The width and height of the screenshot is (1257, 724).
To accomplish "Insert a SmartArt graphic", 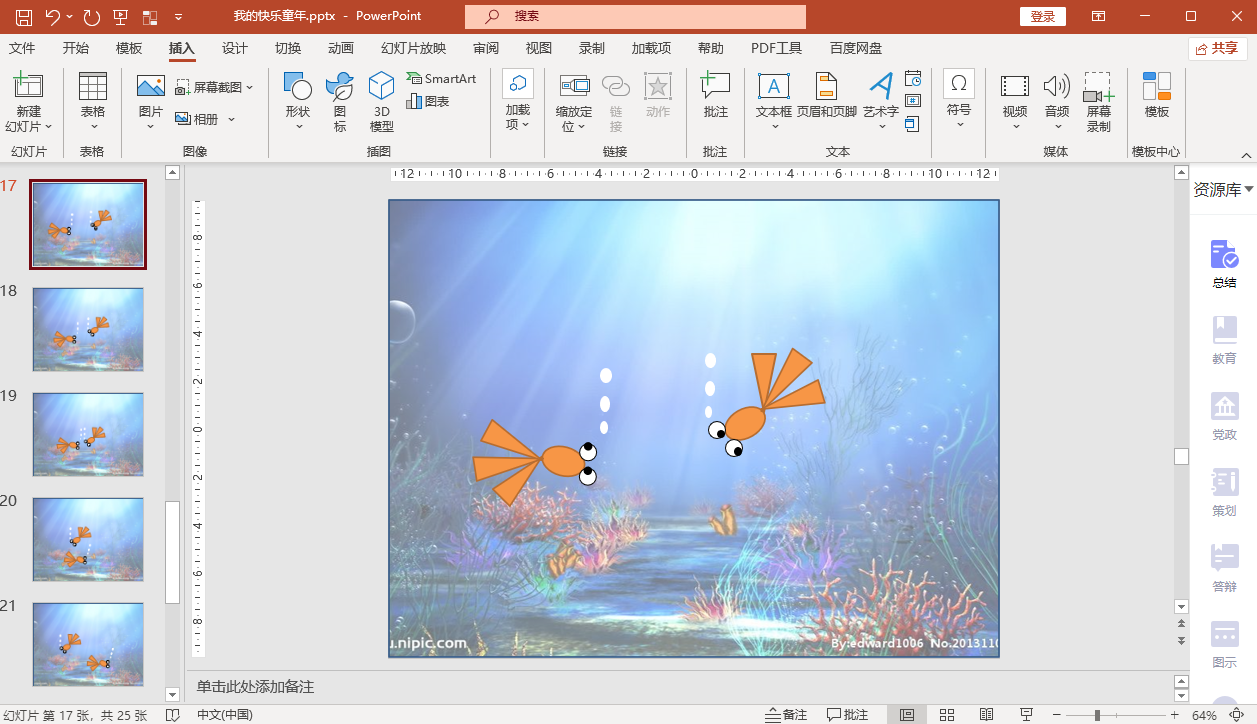I will (x=441, y=79).
